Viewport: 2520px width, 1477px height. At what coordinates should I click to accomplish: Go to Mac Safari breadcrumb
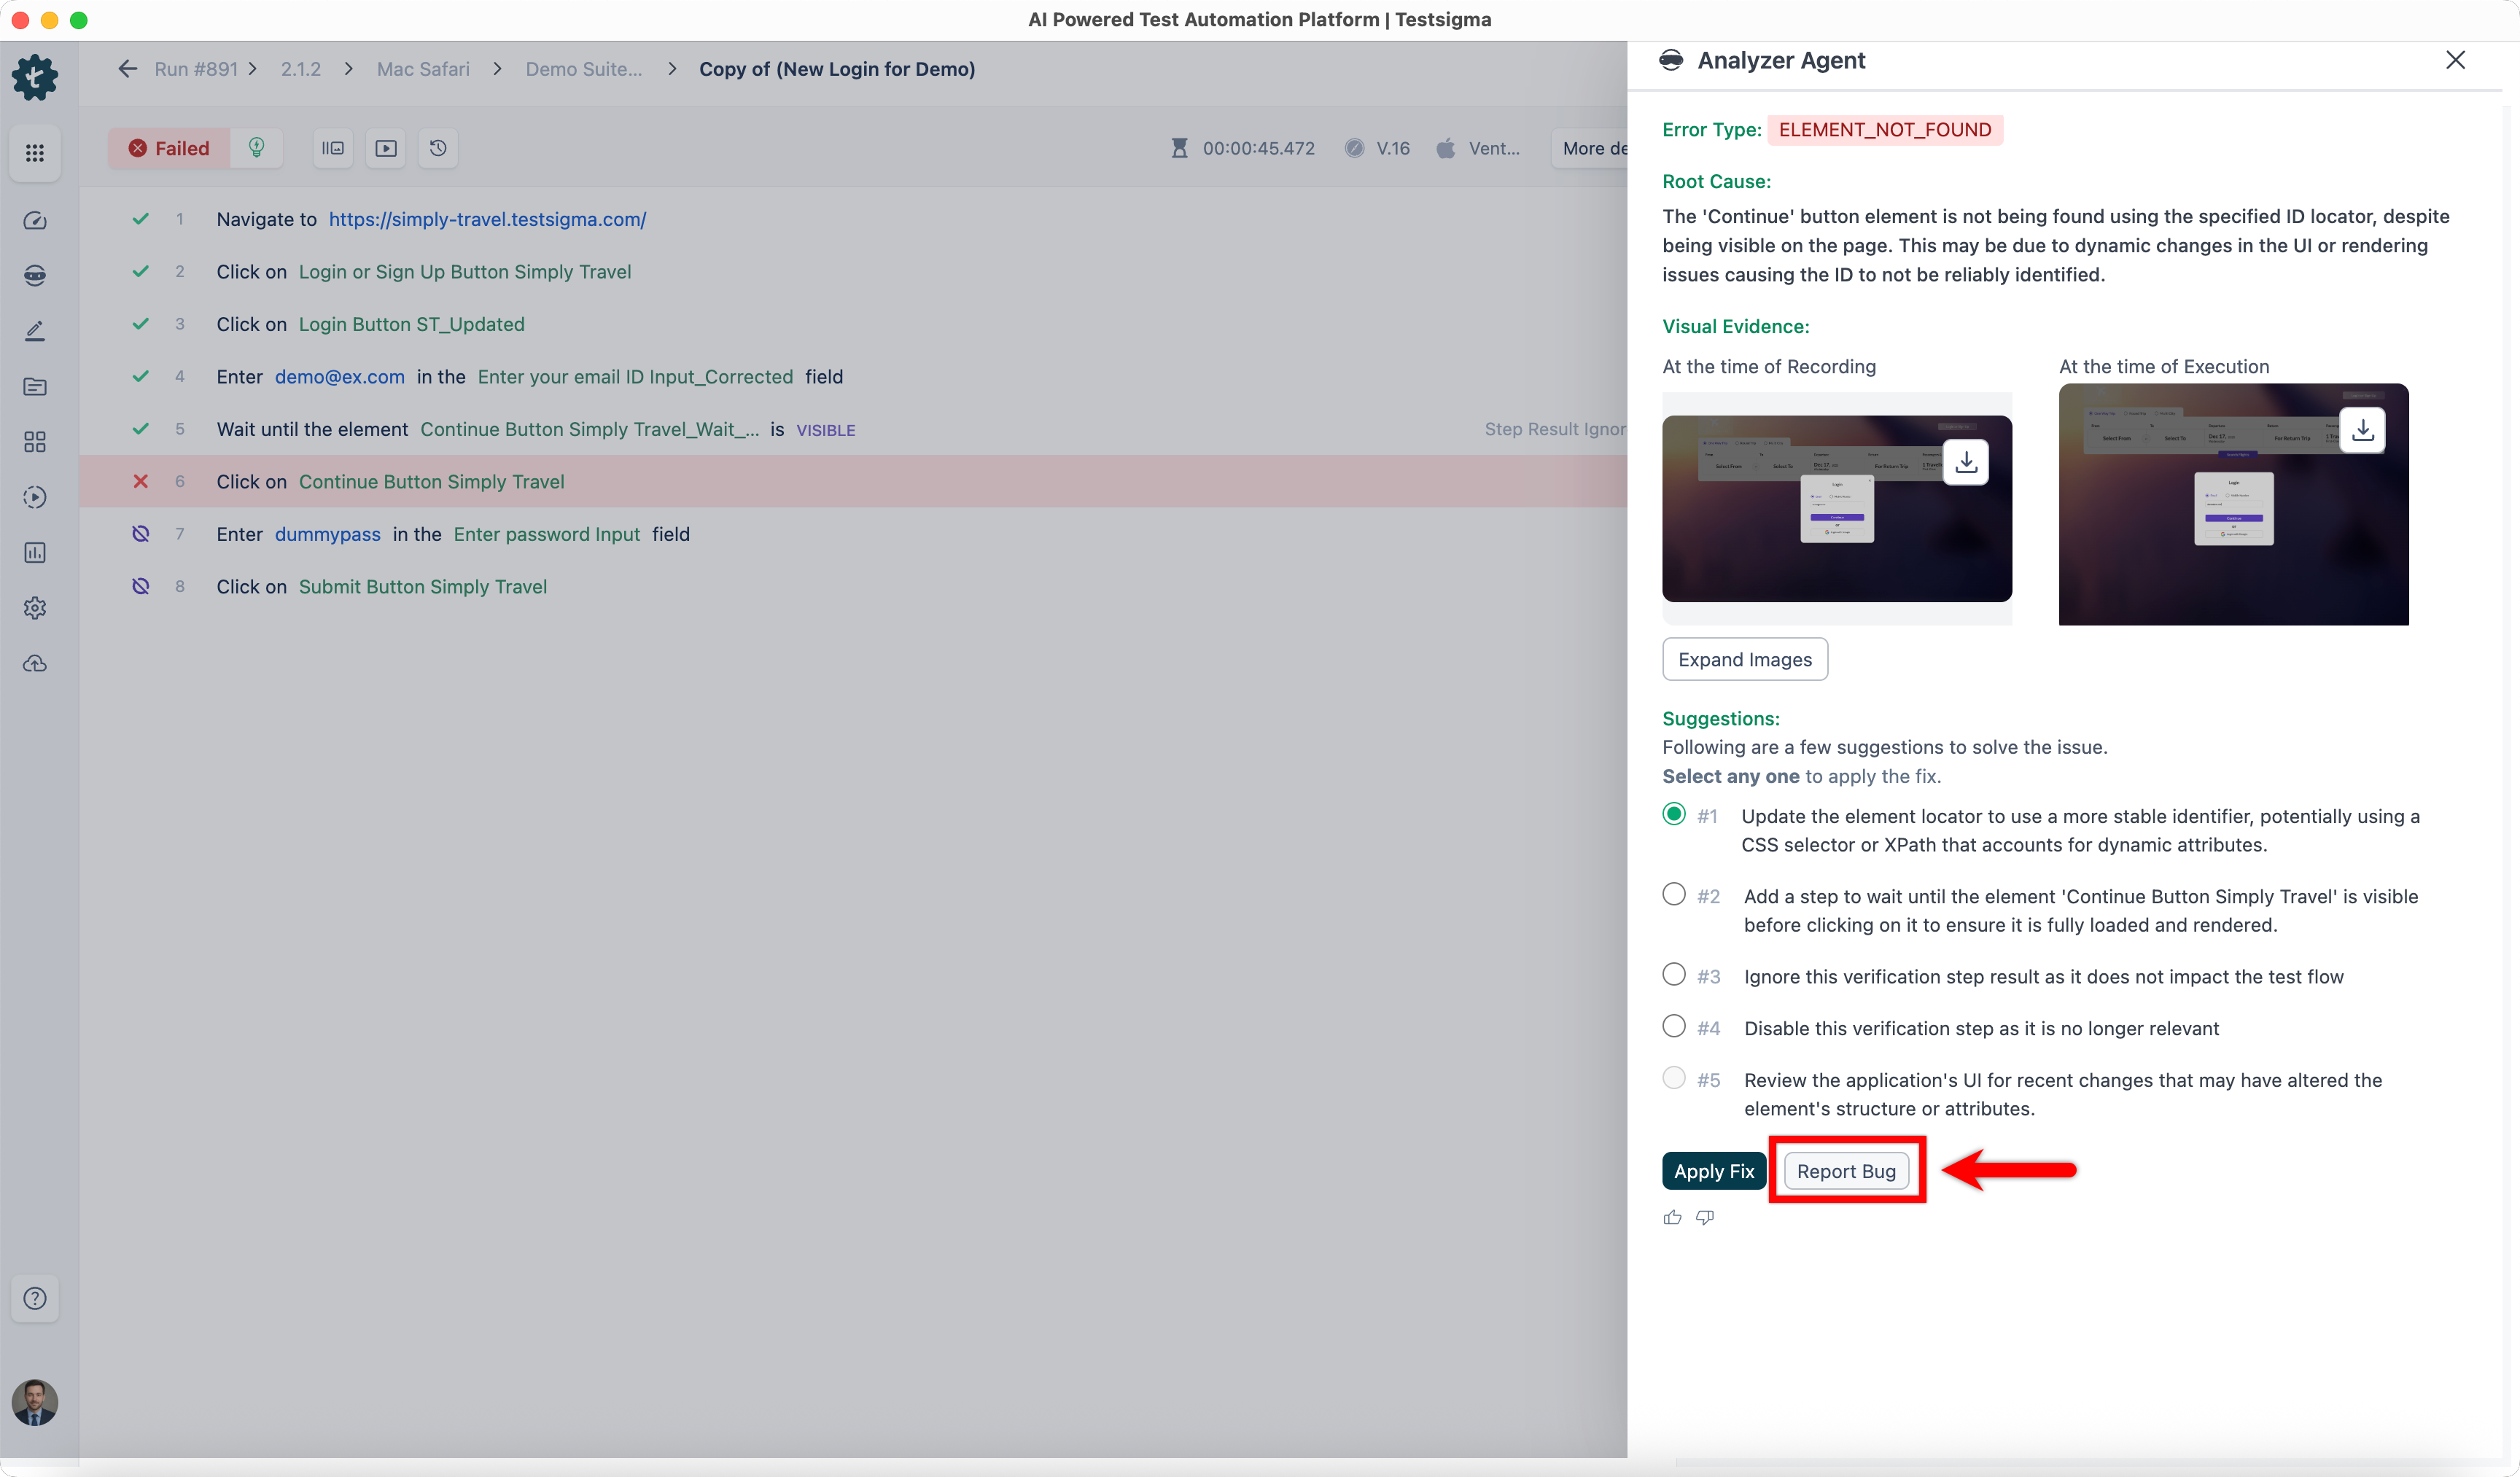[423, 69]
